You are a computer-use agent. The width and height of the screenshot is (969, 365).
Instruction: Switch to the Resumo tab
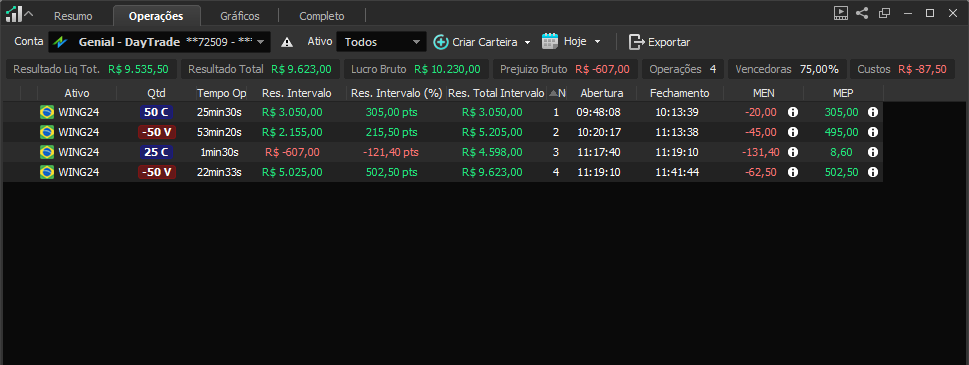click(73, 16)
